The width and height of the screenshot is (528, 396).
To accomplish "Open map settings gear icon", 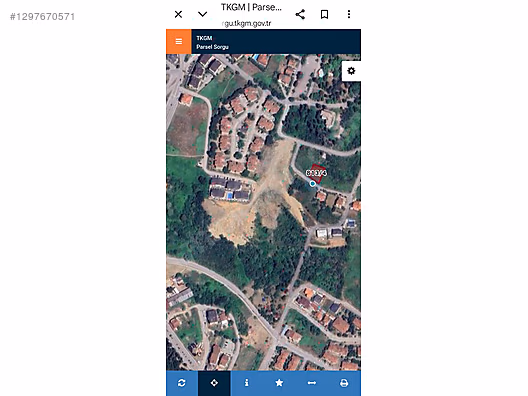I will 351,71.
